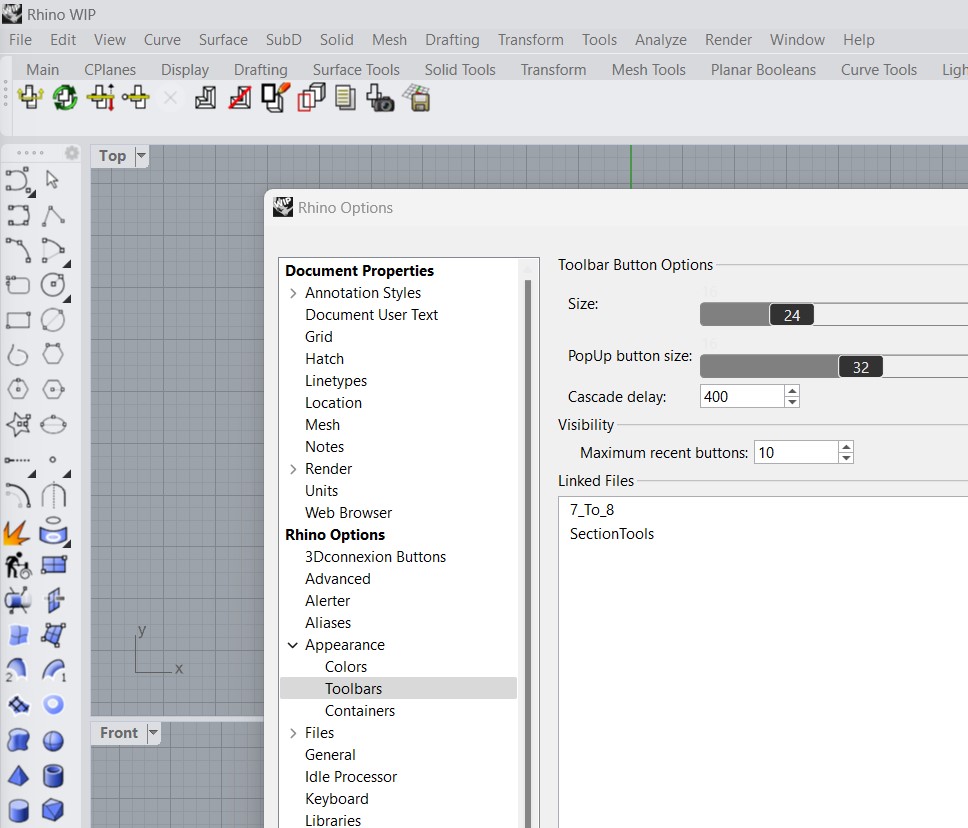Click the grid with floppy disk save icon
Image resolution: width=968 pixels, height=828 pixels.
coord(417,98)
